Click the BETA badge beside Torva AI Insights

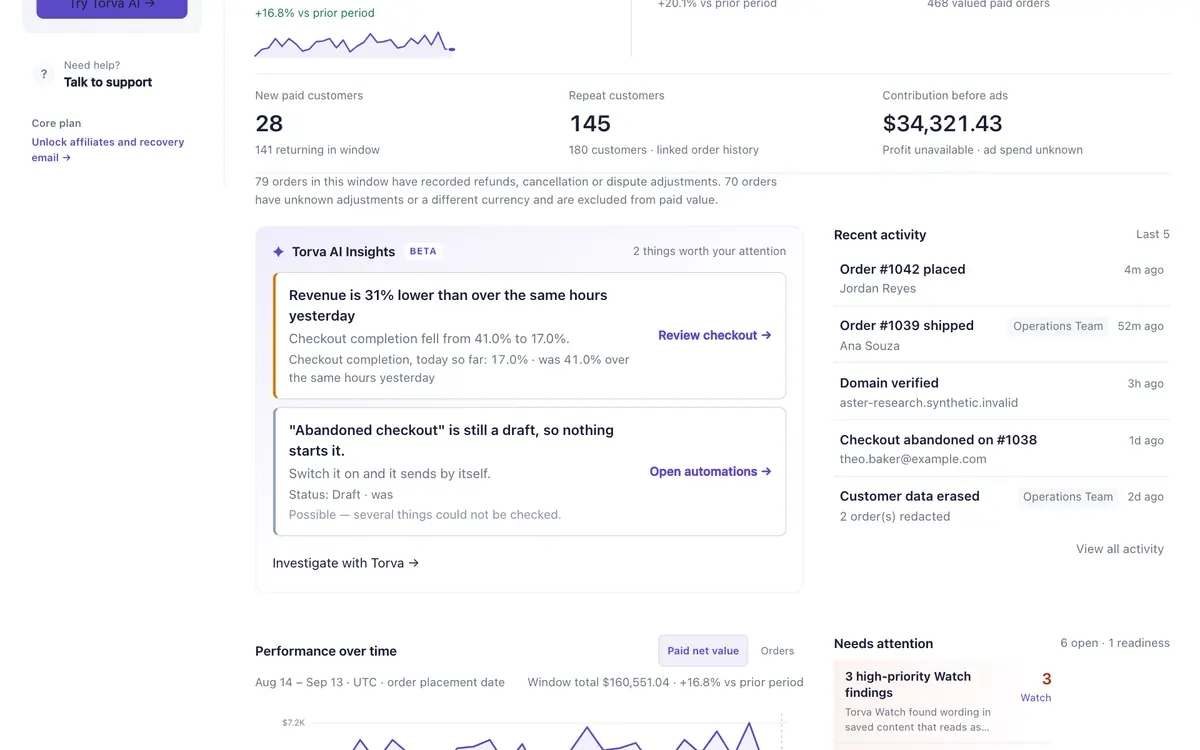tap(423, 251)
